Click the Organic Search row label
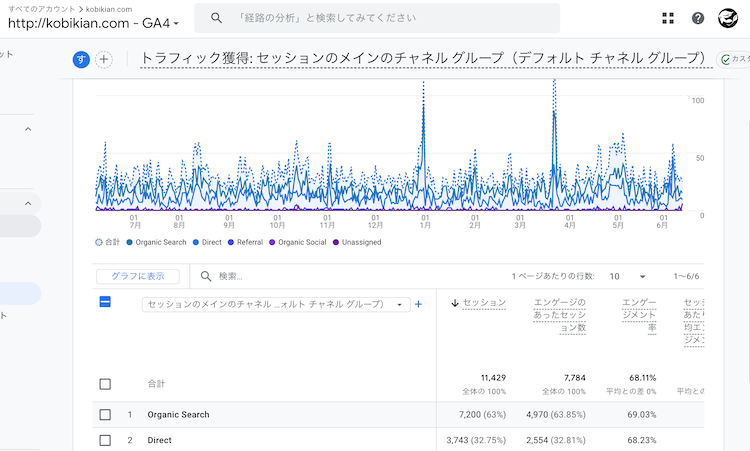Screen dimensions: 750x451 click(178, 415)
